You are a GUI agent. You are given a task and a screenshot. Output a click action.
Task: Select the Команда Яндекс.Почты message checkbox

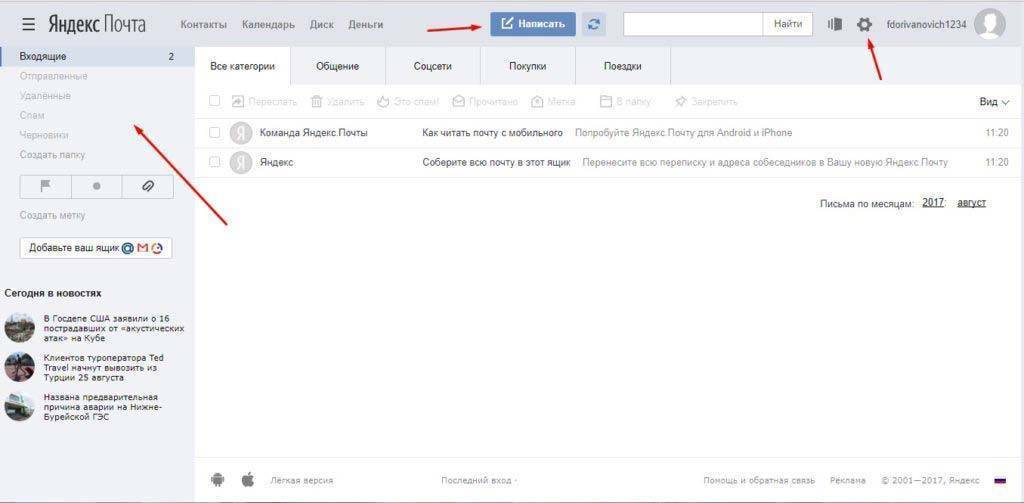[x=214, y=132]
